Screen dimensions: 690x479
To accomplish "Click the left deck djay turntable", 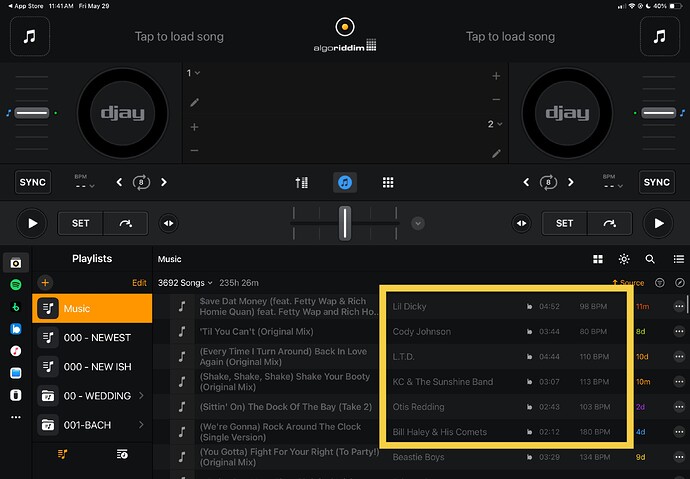I will [122, 113].
